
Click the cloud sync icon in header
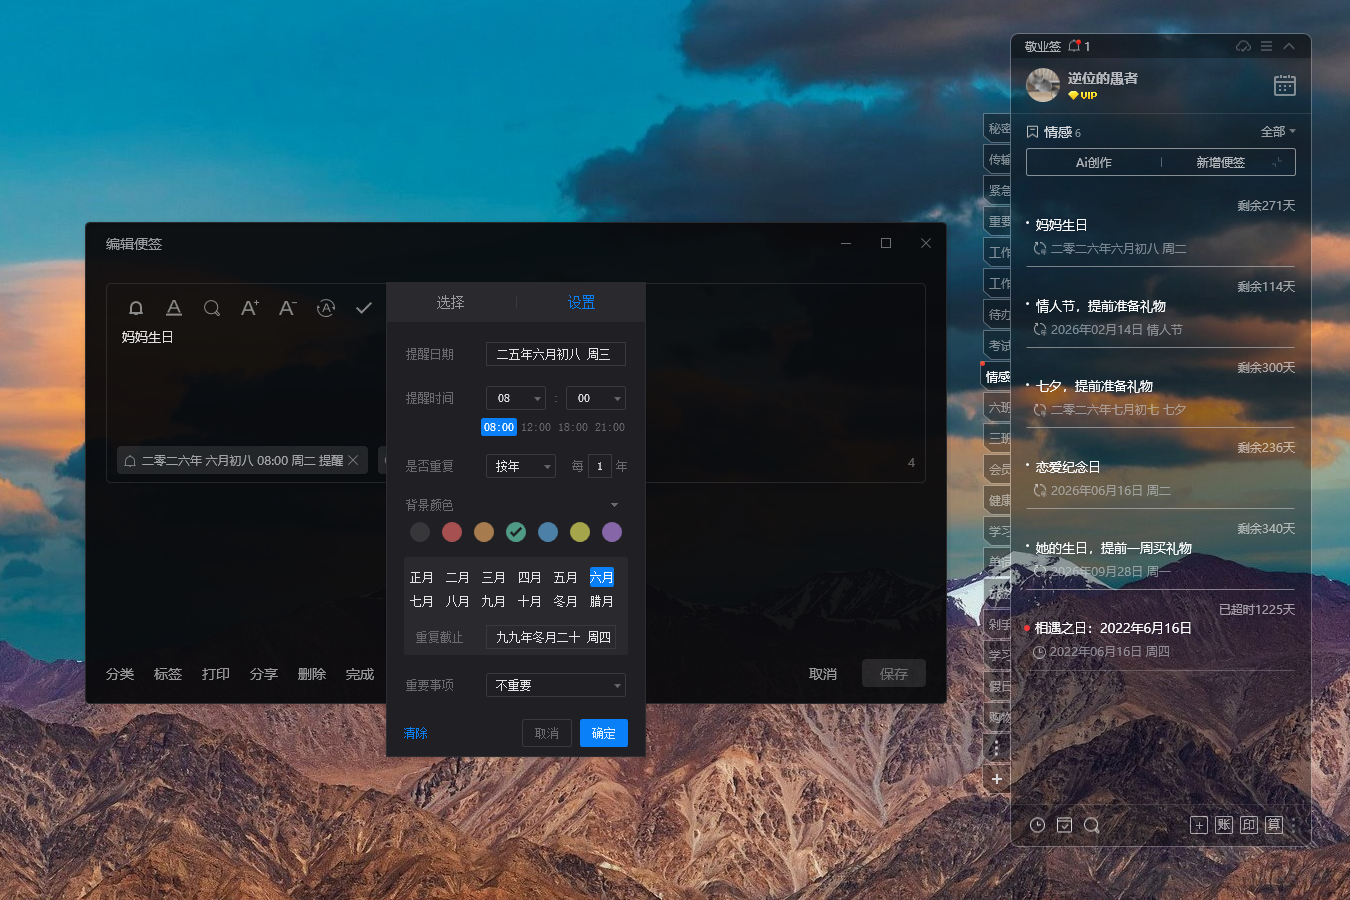(1243, 46)
